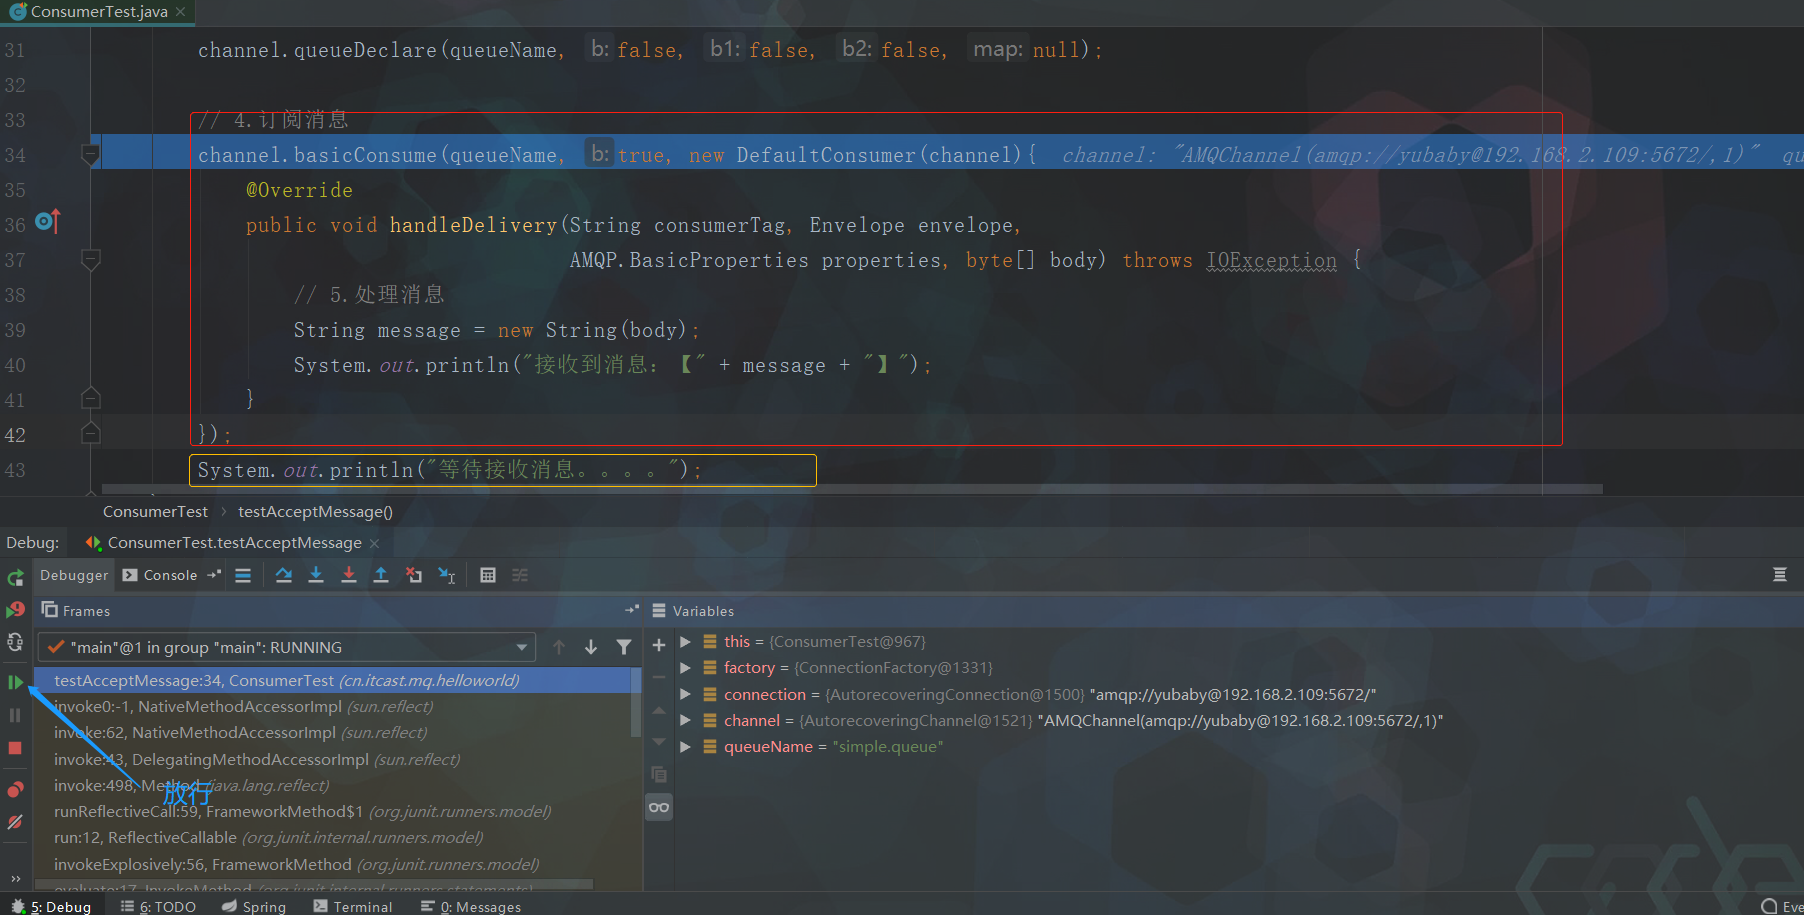
Task: Open the ConsumerTest.java editor tab
Action: [98, 12]
